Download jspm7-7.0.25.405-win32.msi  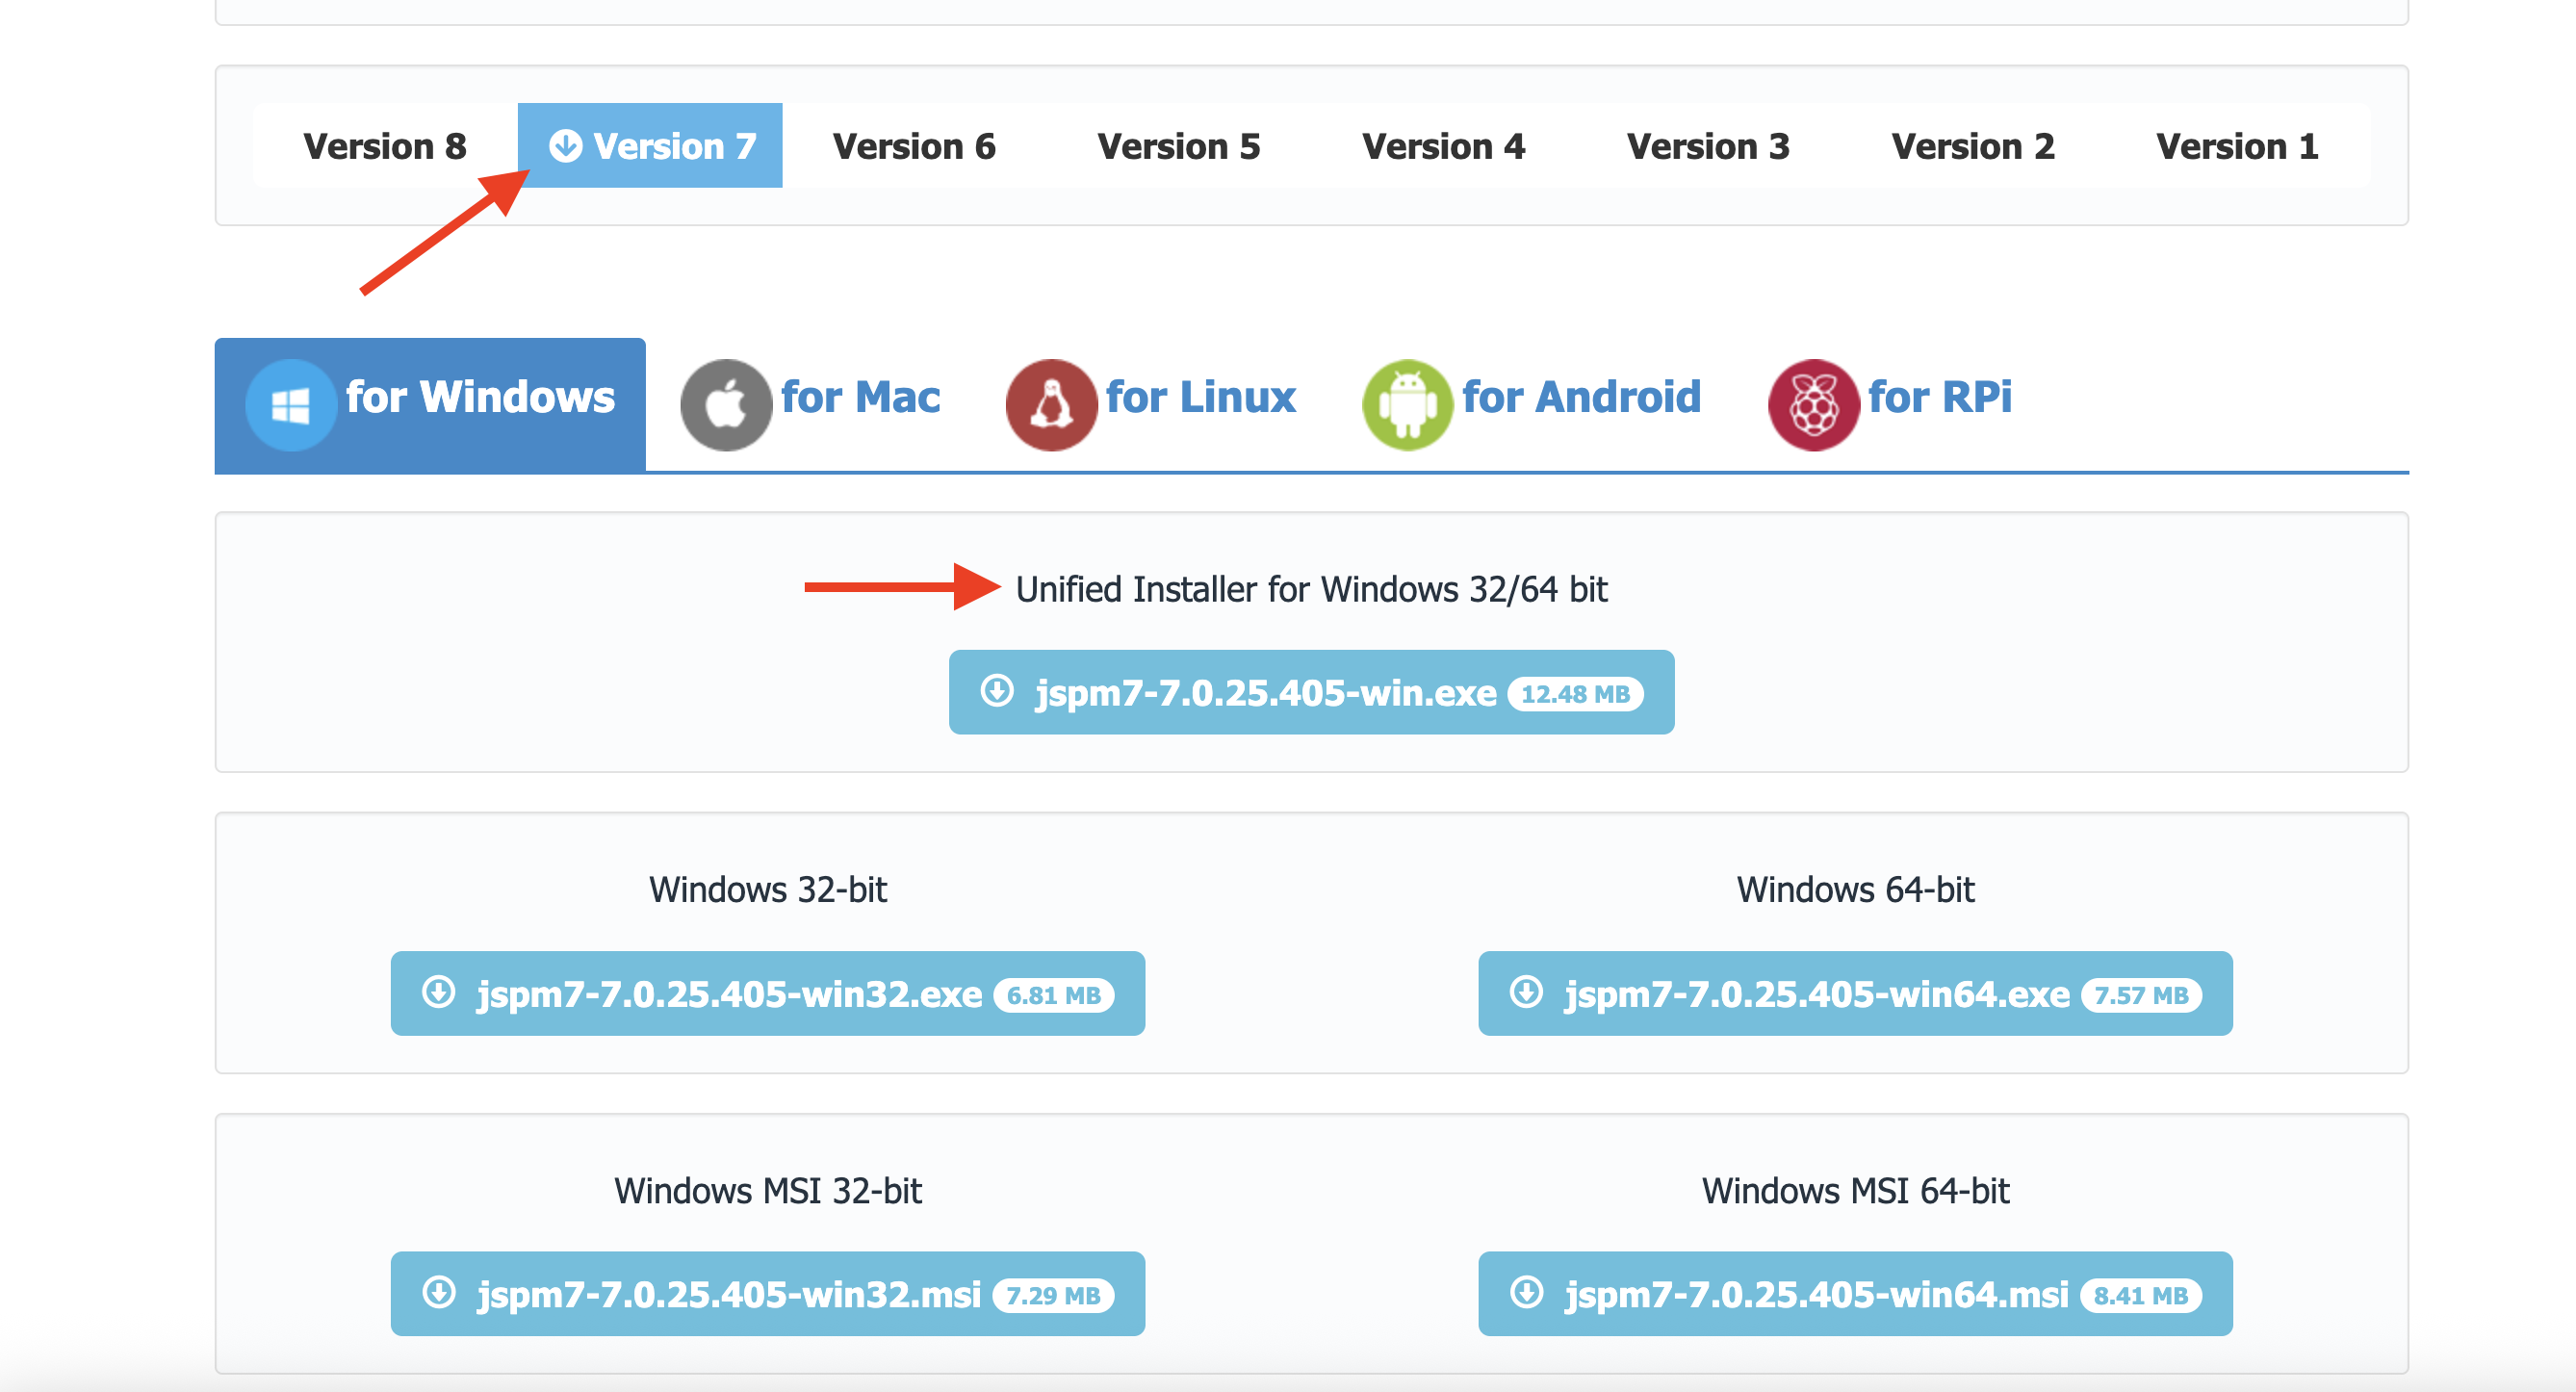(767, 1293)
